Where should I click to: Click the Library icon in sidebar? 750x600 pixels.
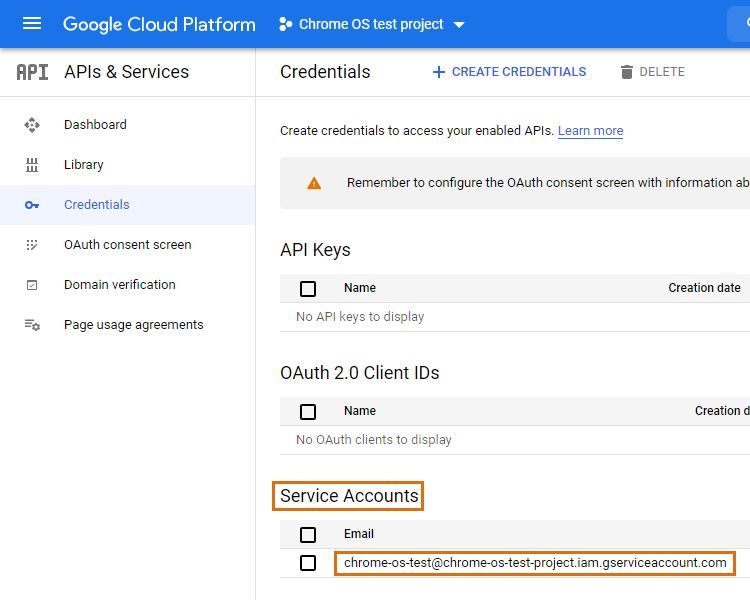[32, 165]
